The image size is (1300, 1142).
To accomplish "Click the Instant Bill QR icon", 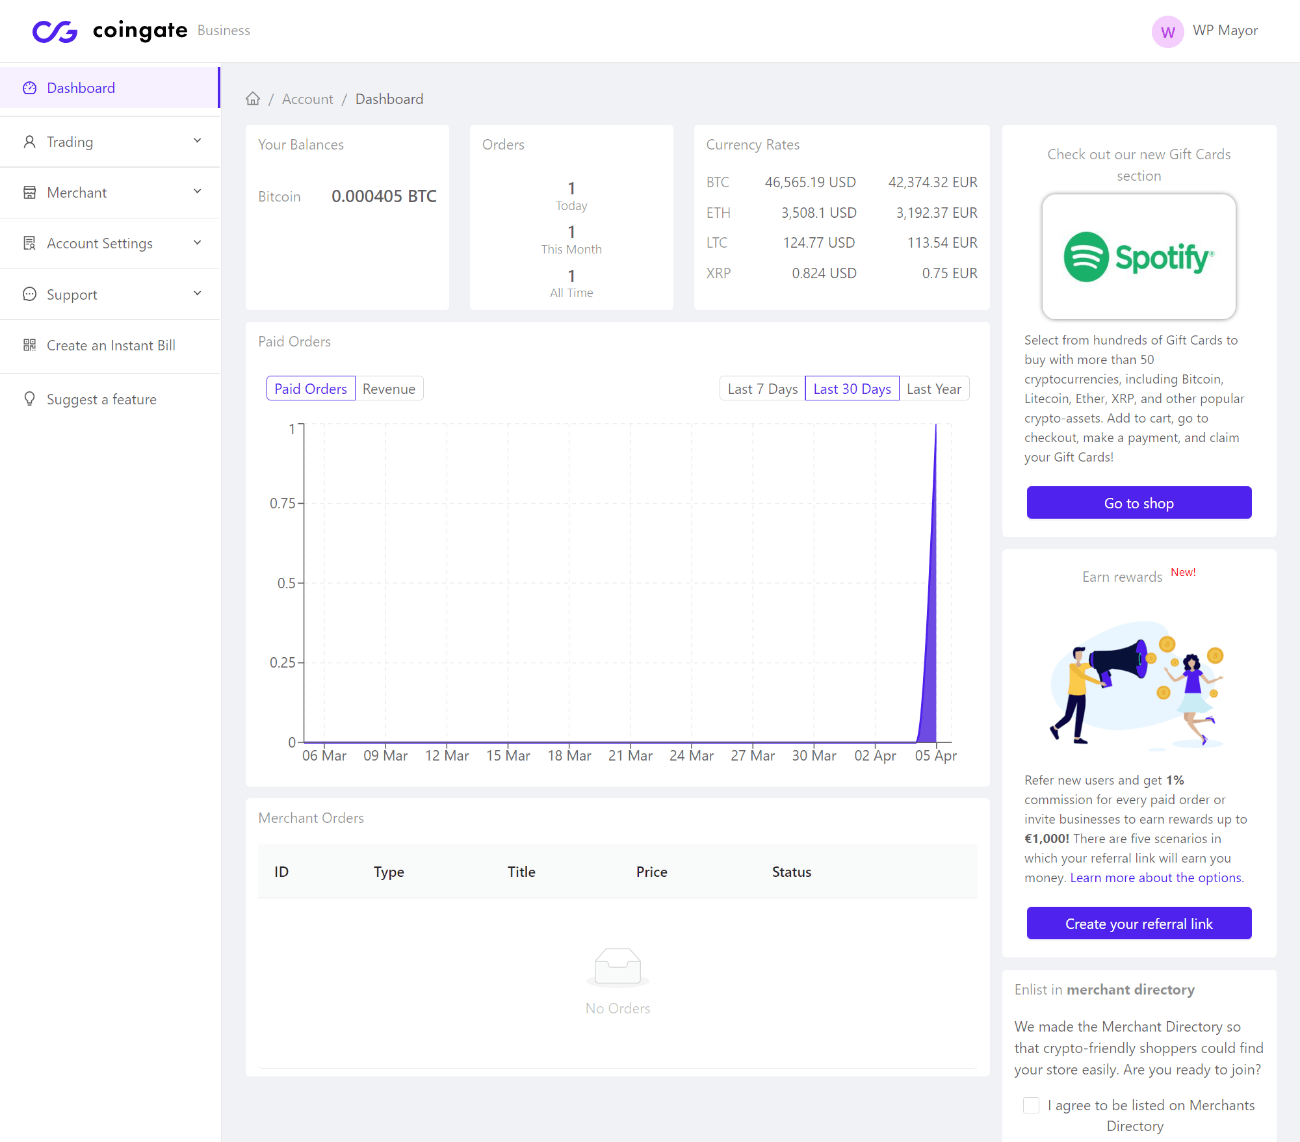I will pyautogui.click(x=30, y=345).
